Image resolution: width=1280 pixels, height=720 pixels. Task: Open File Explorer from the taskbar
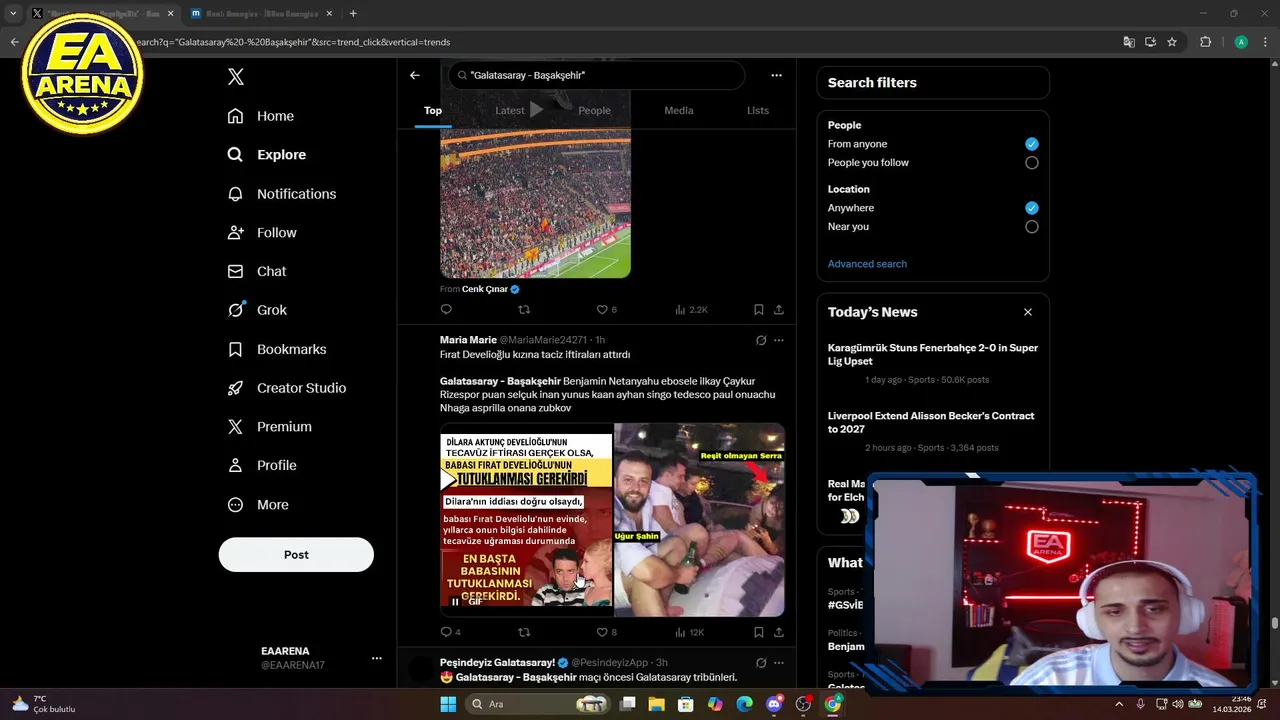click(x=656, y=704)
